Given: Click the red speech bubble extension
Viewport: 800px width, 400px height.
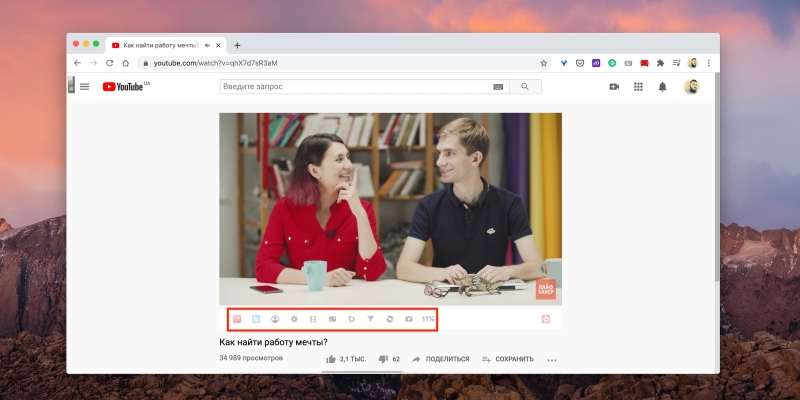Looking at the screenshot, I should point(644,63).
